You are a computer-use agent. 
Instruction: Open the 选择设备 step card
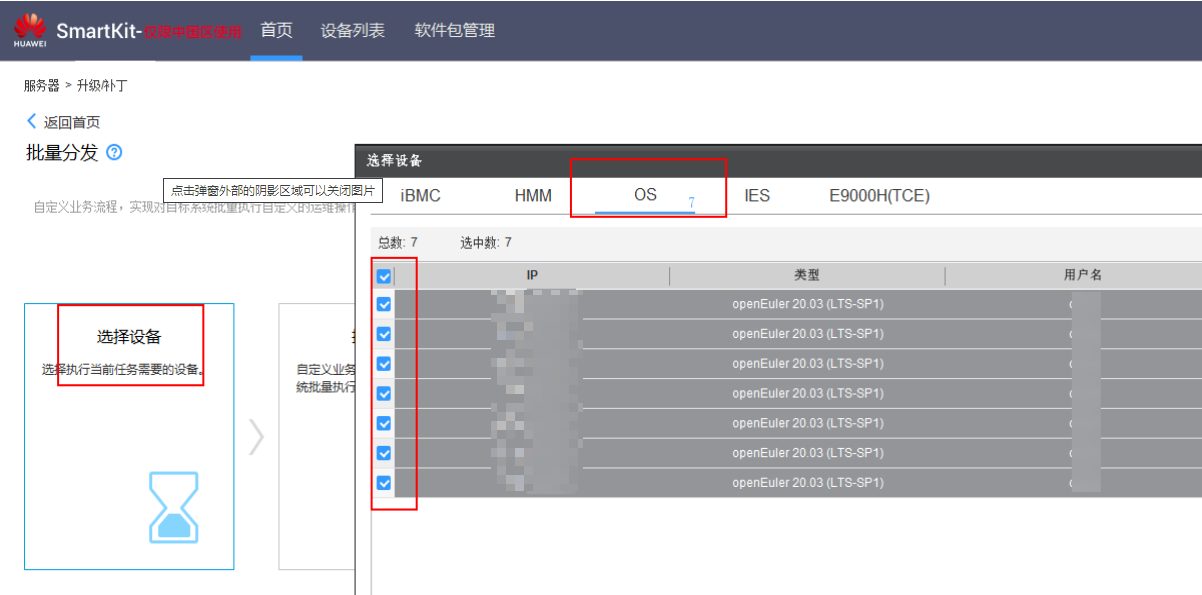click(x=129, y=436)
